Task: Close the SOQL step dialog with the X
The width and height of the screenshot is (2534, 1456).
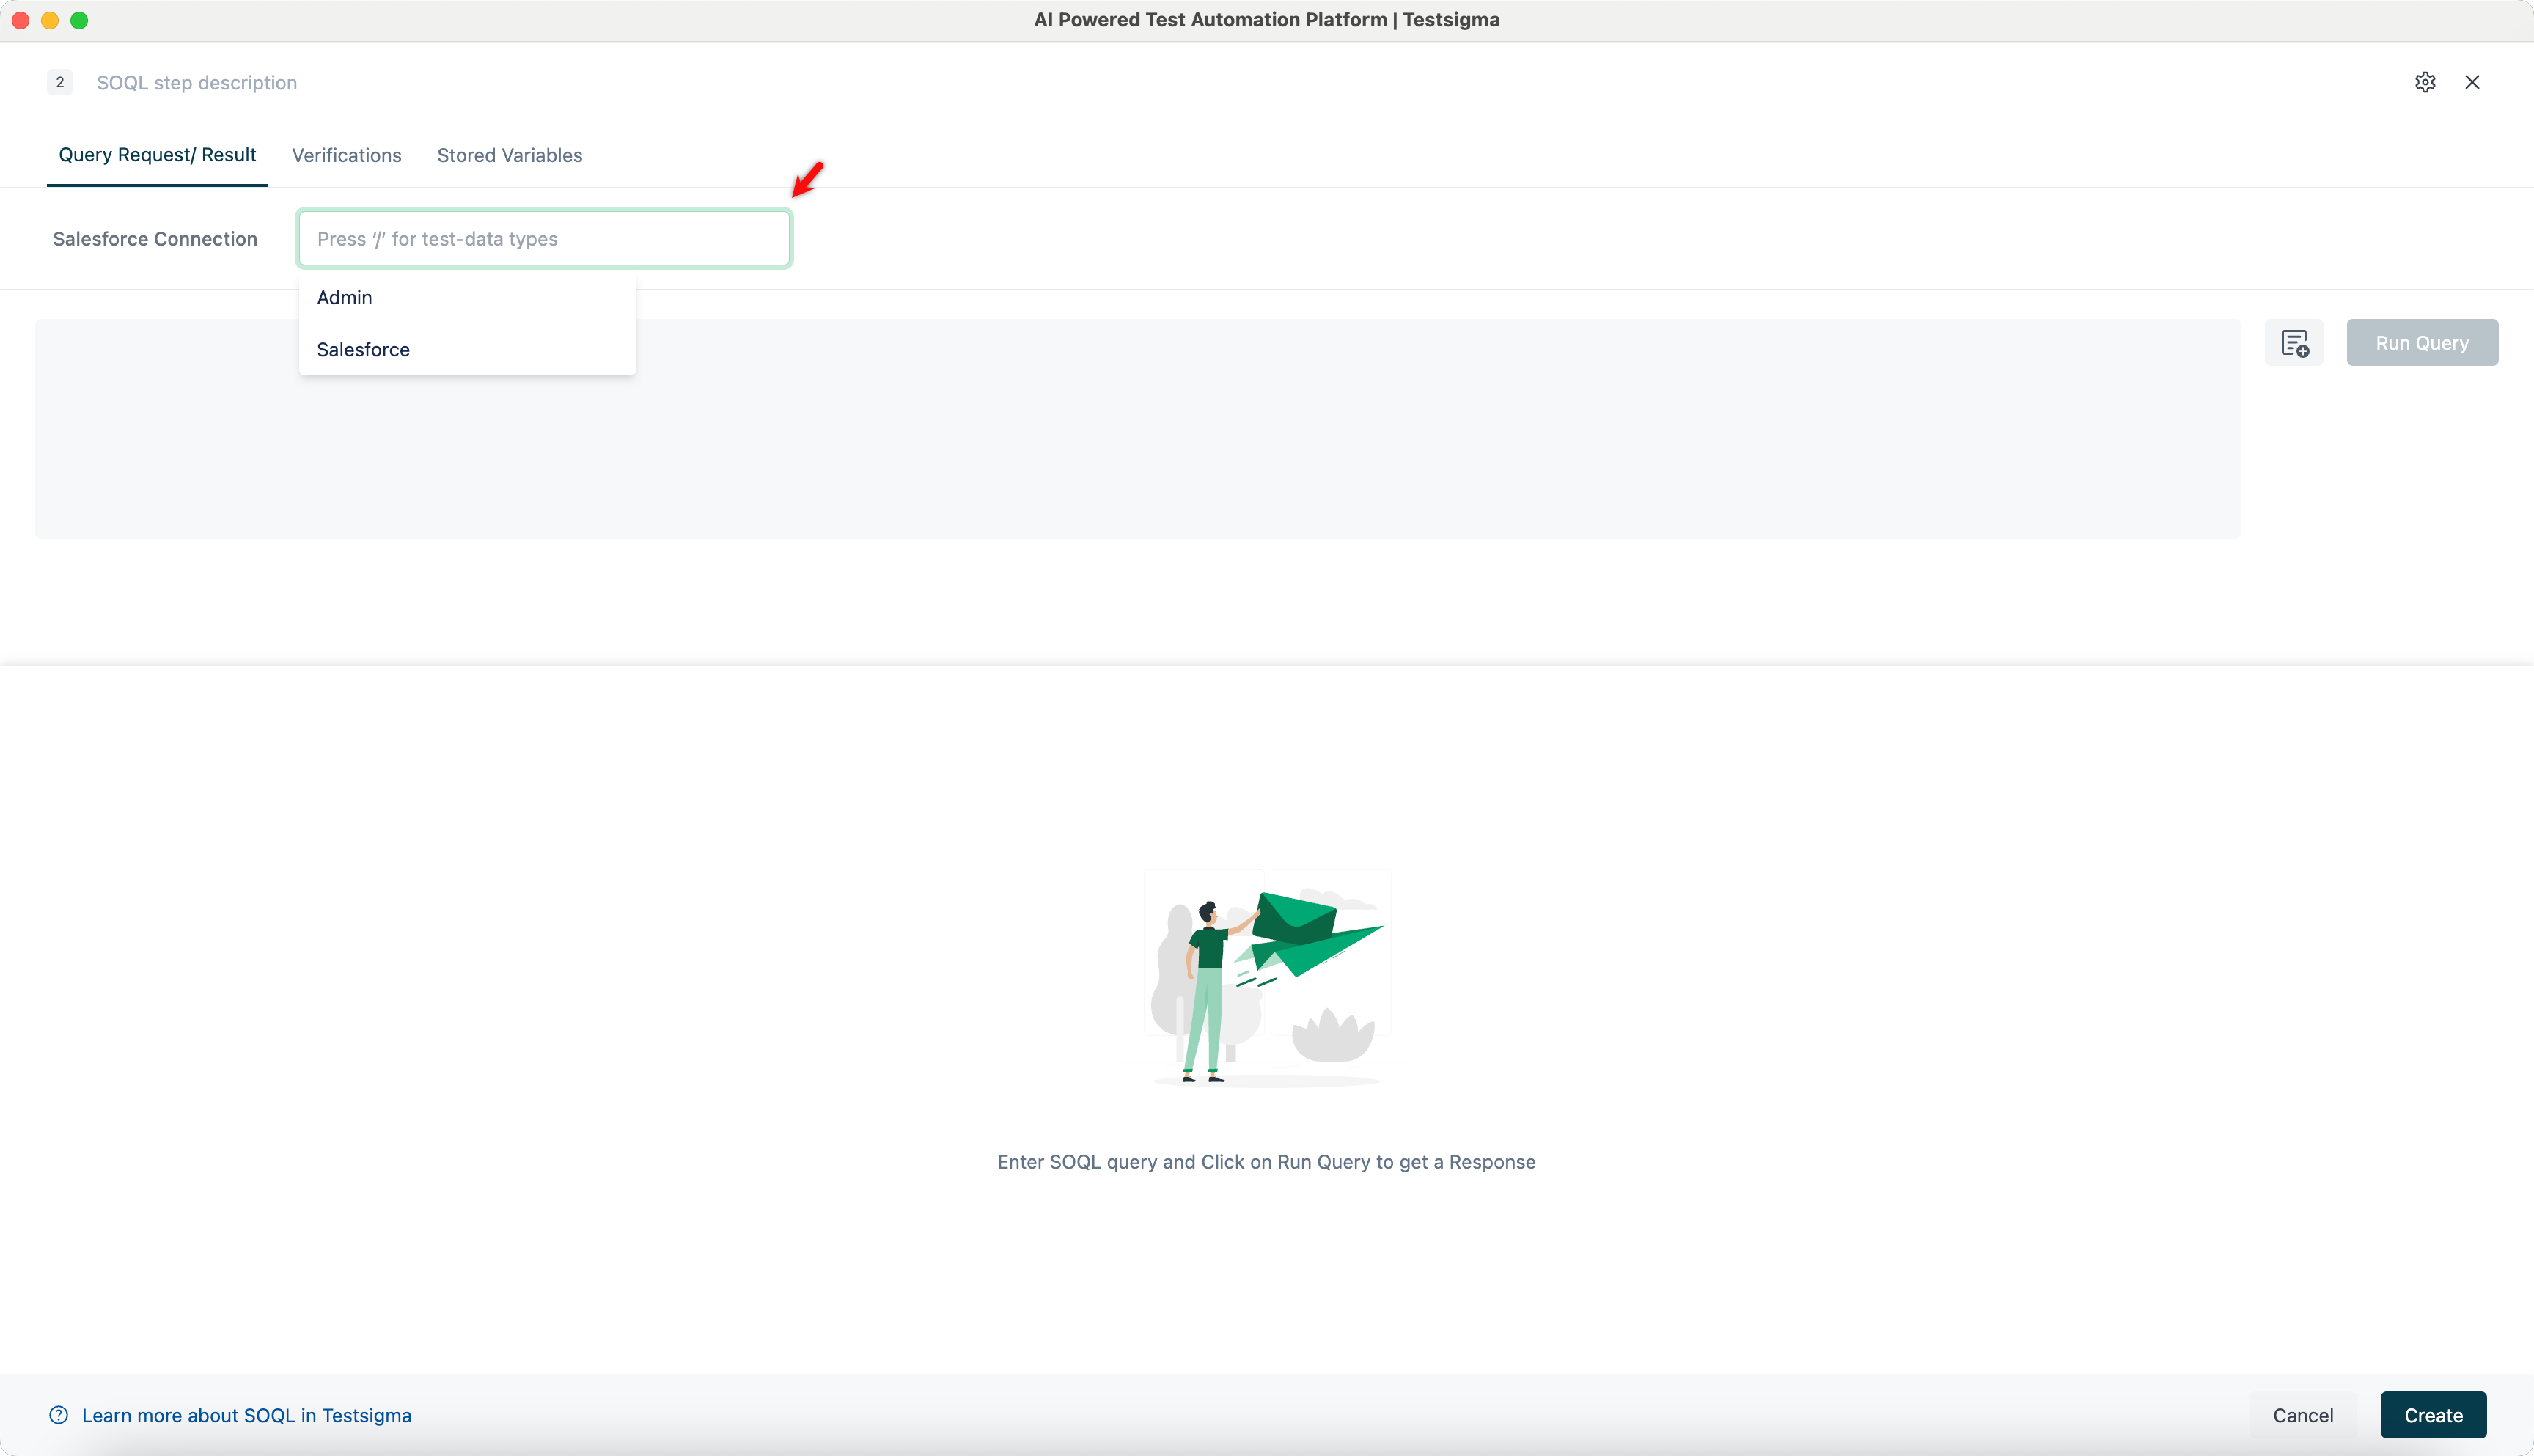Action: (x=2472, y=82)
